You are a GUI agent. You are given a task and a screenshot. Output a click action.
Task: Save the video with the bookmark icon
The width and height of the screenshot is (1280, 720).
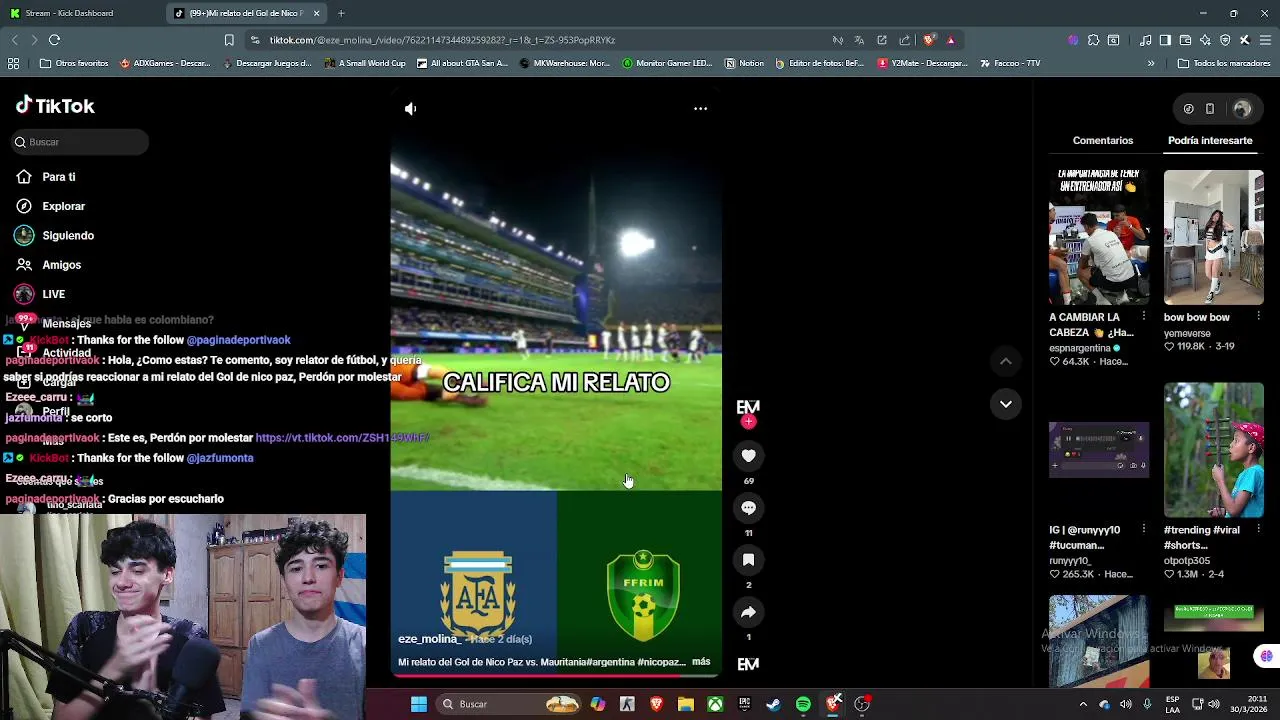click(x=748, y=560)
